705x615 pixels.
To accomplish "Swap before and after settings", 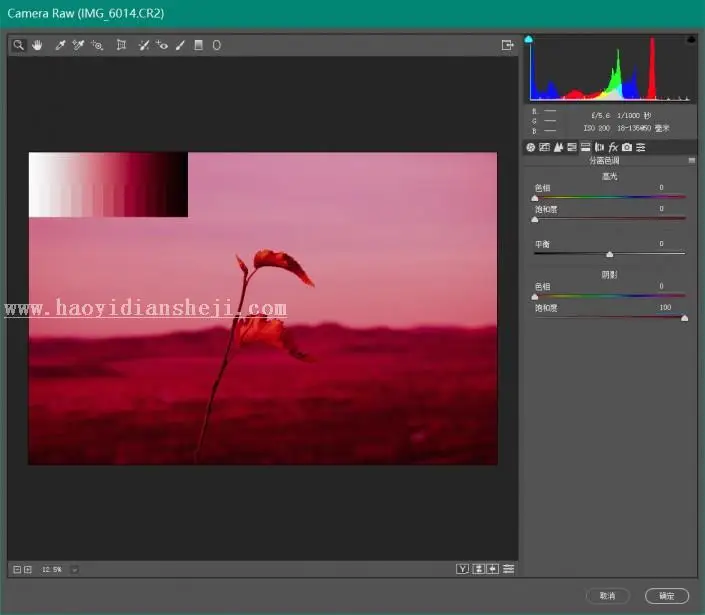I will pyautogui.click(x=478, y=569).
